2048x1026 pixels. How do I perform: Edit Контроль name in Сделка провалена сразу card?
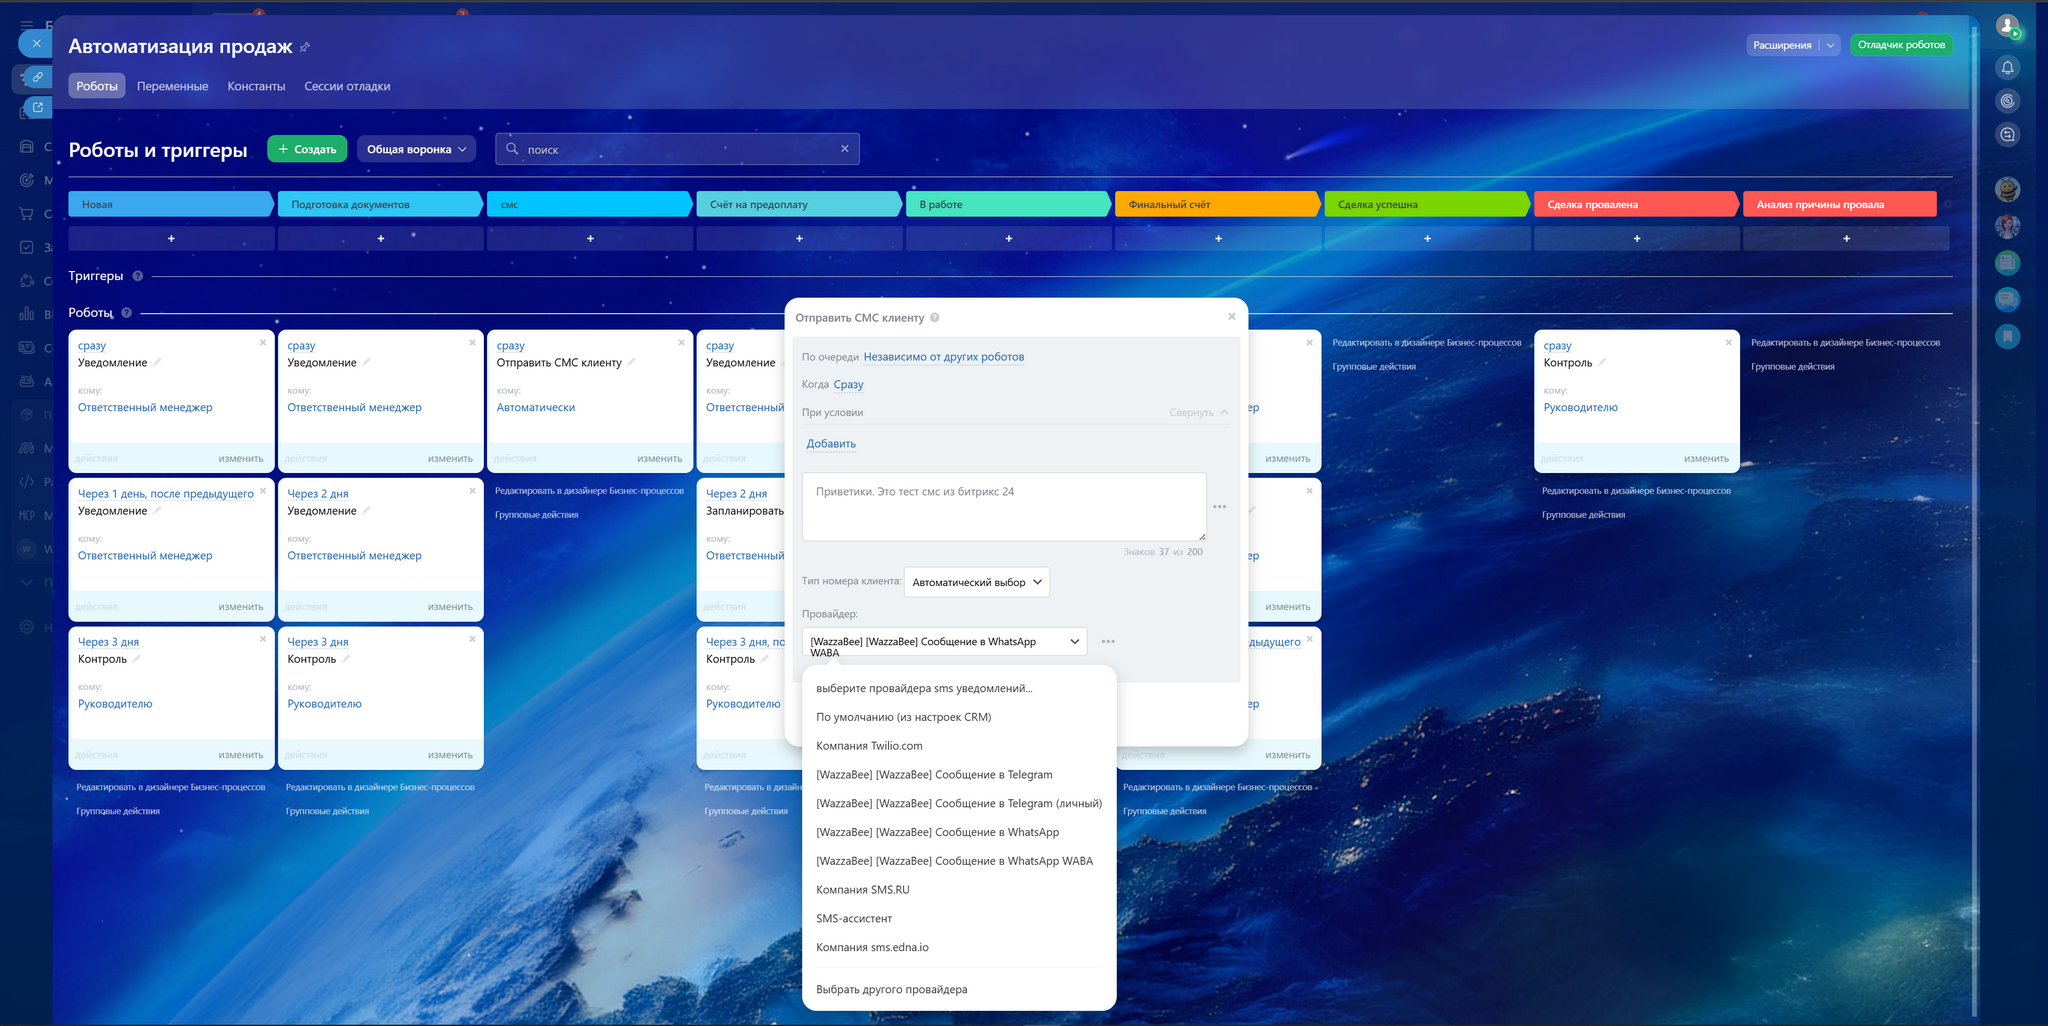(1602, 362)
